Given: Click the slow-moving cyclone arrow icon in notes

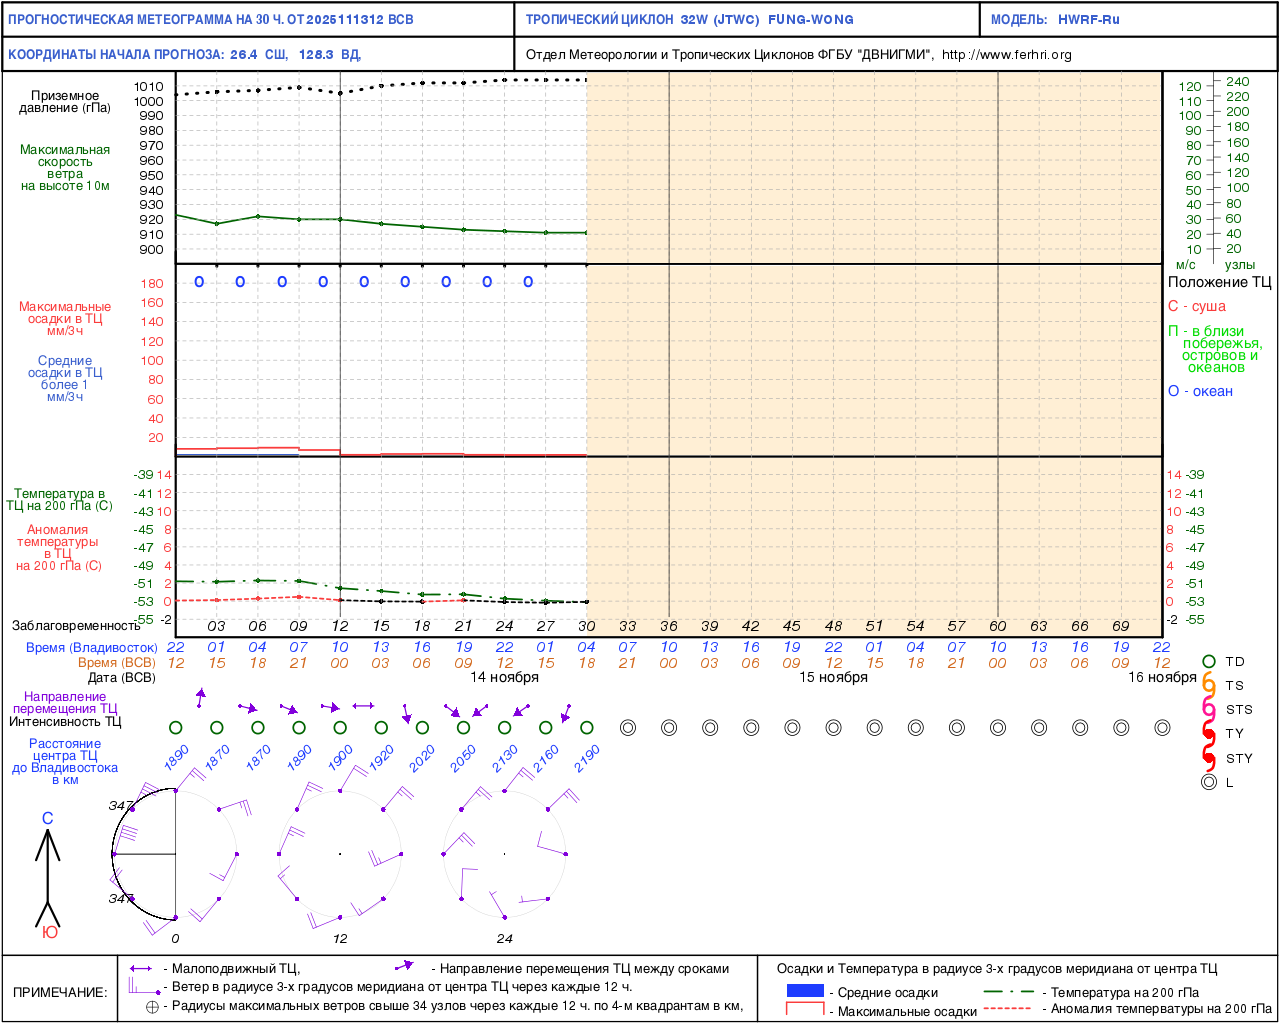Looking at the screenshot, I should coord(140,969).
